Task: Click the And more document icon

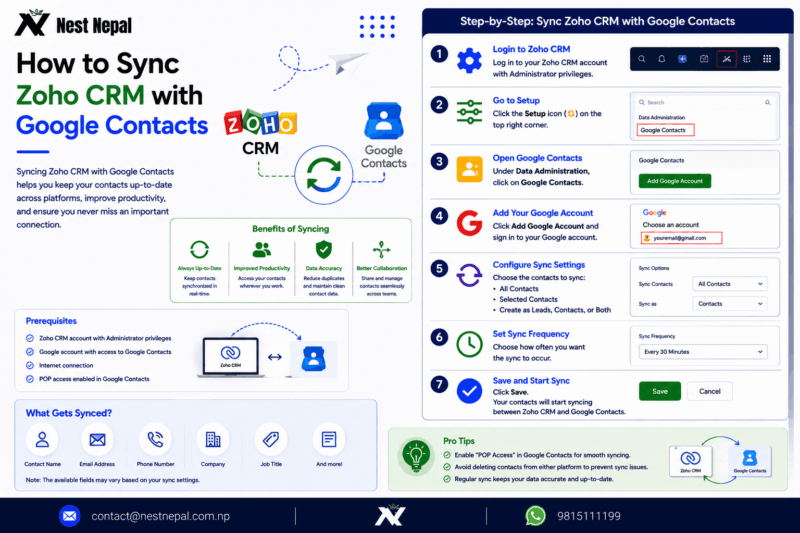Action: [x=329, y=440]
